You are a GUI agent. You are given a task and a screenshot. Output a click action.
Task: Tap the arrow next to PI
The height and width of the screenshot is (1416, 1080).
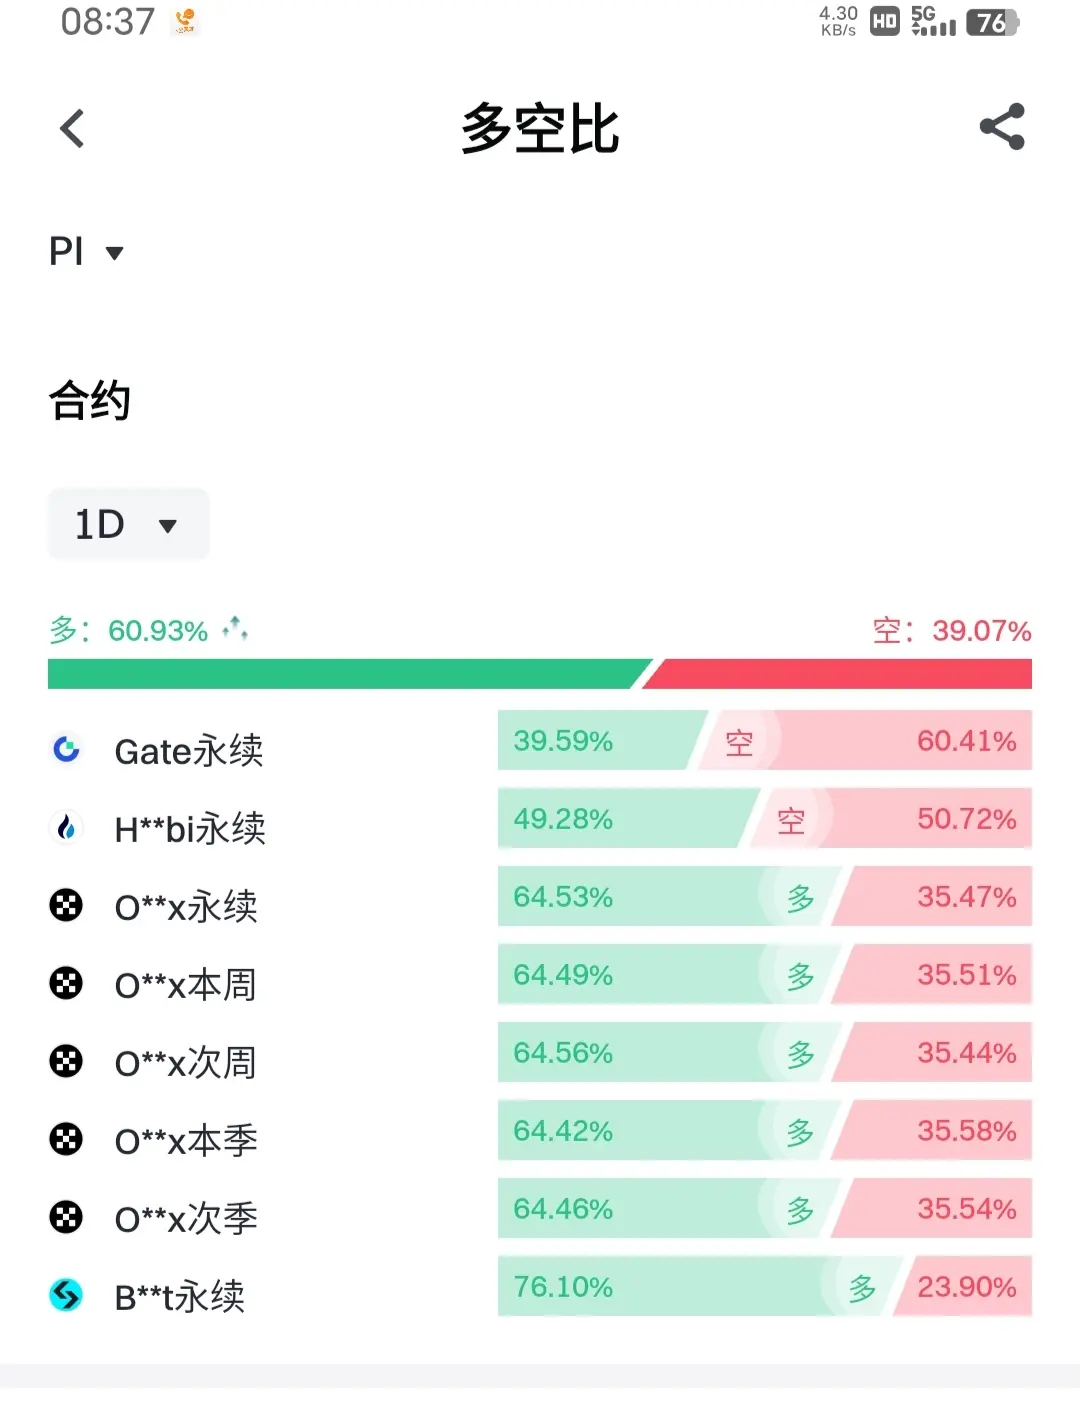[x=115, y=253]
